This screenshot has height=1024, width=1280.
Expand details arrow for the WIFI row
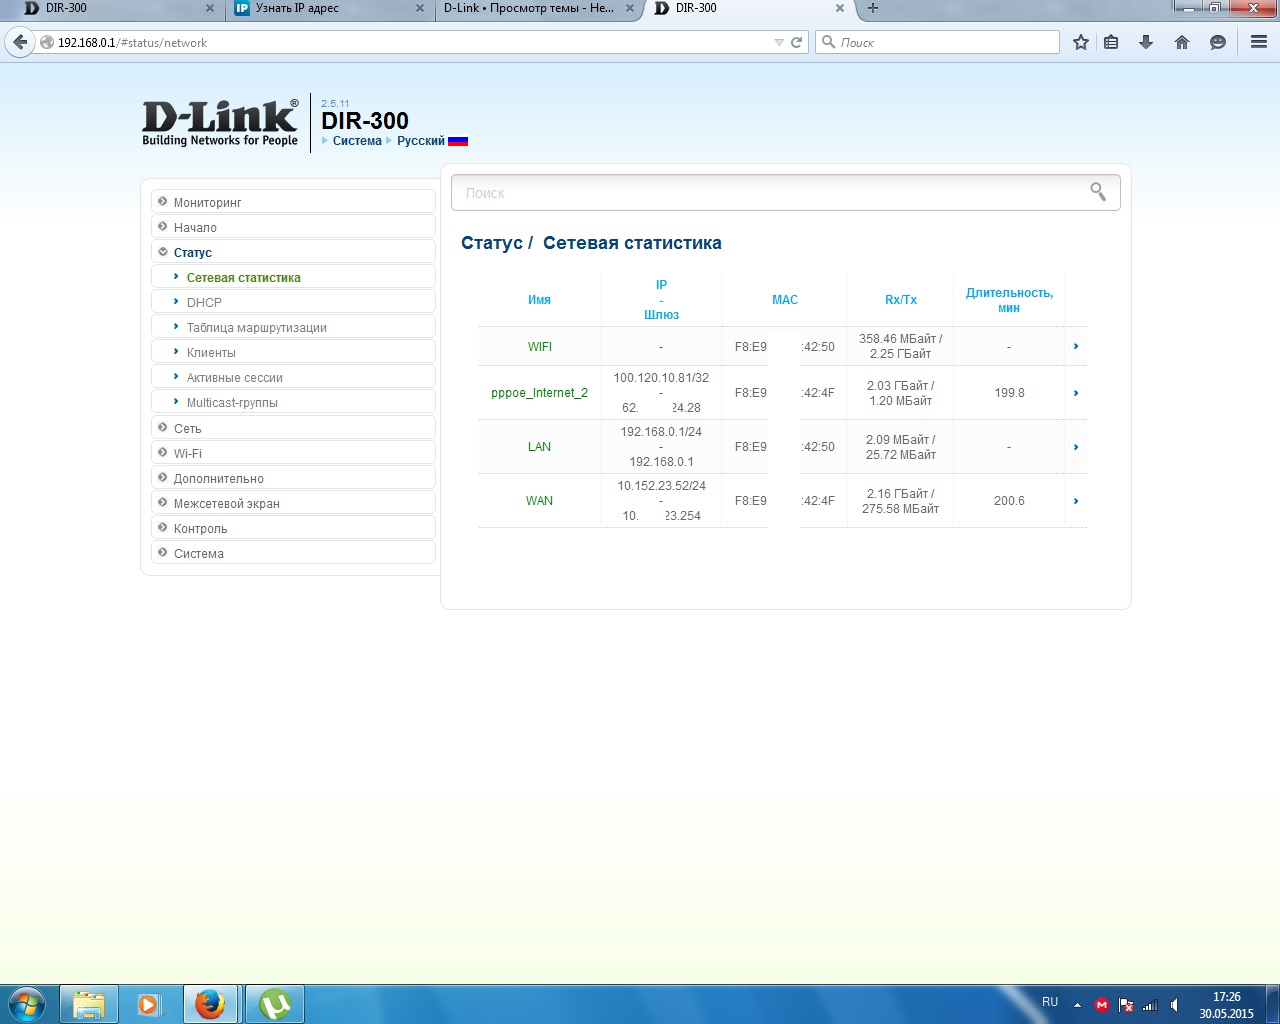(1076, 346)
